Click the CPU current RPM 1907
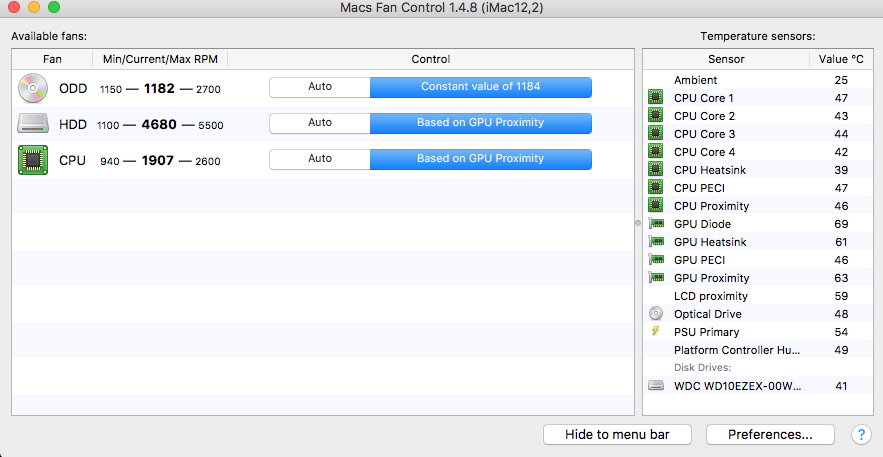 (158, 160)
